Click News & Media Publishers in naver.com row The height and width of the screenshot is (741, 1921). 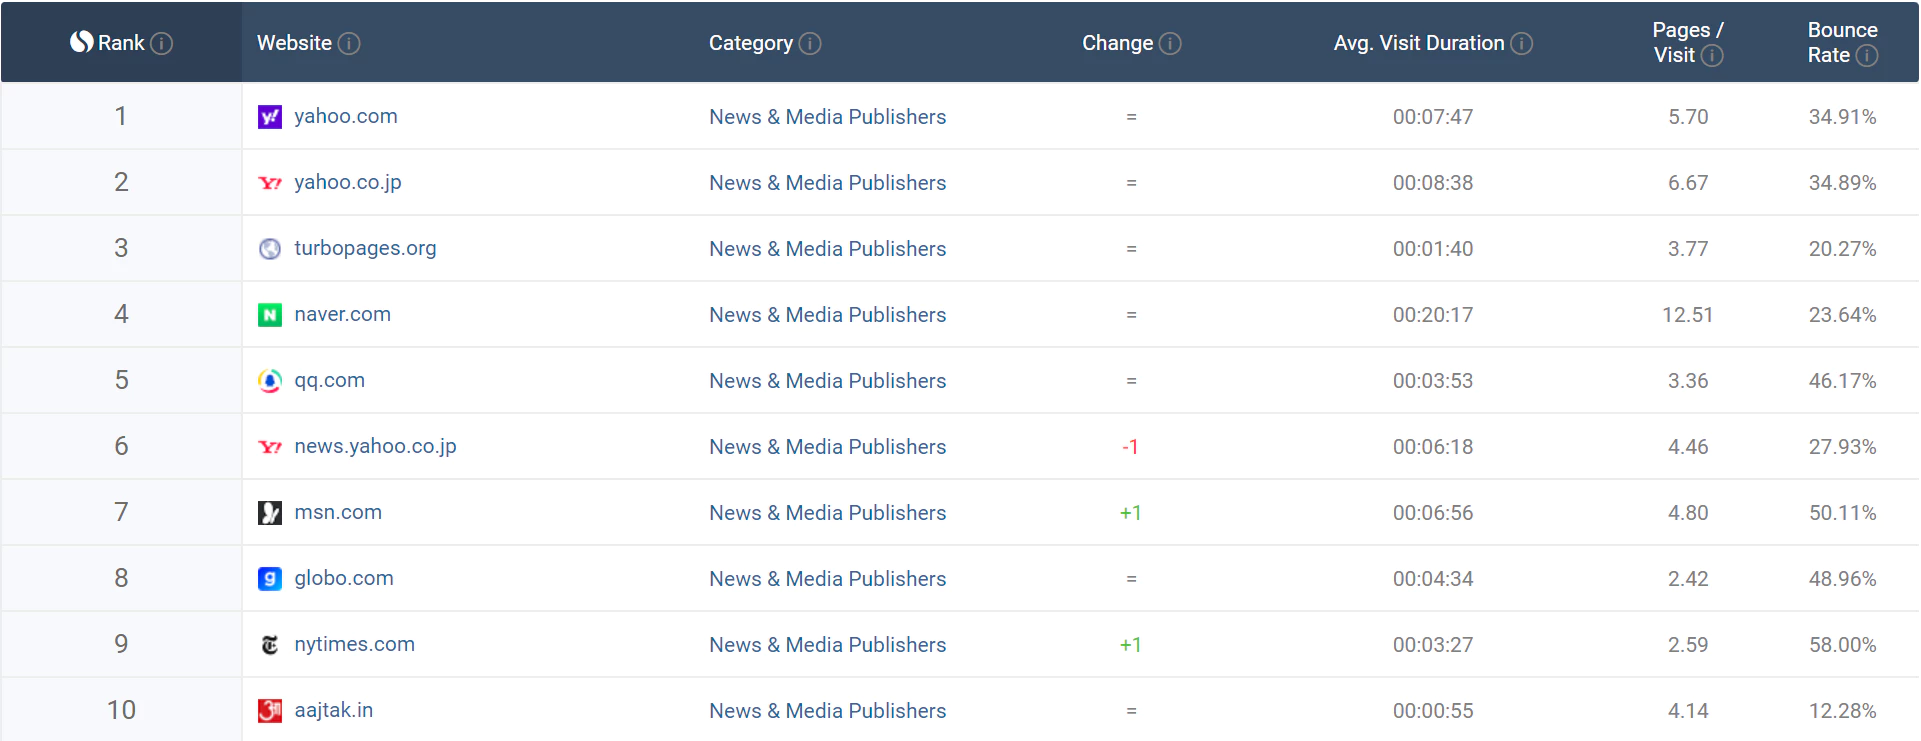click(827, 315)
